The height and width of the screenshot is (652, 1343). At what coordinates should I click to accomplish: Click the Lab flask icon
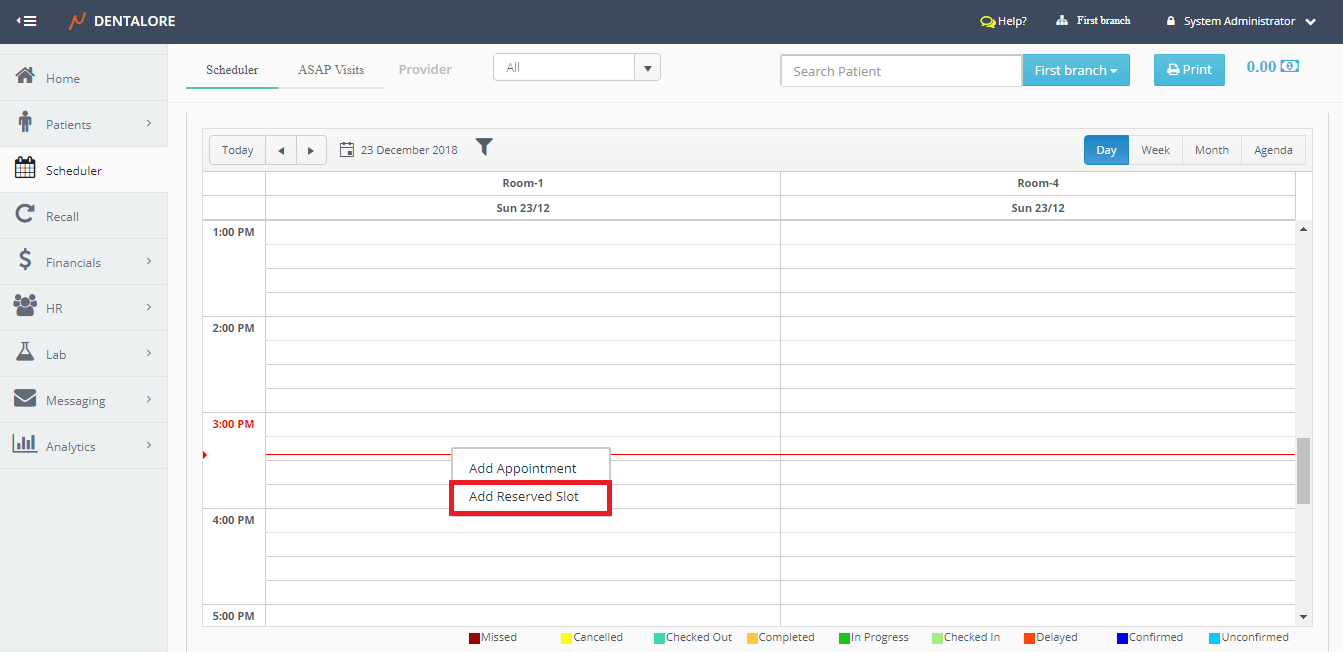tap(26, 353)
